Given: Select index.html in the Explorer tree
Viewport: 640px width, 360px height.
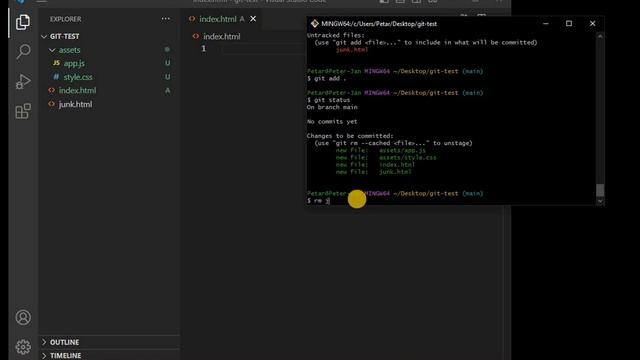Looking at the screenshot, I should tap(78, 90).
